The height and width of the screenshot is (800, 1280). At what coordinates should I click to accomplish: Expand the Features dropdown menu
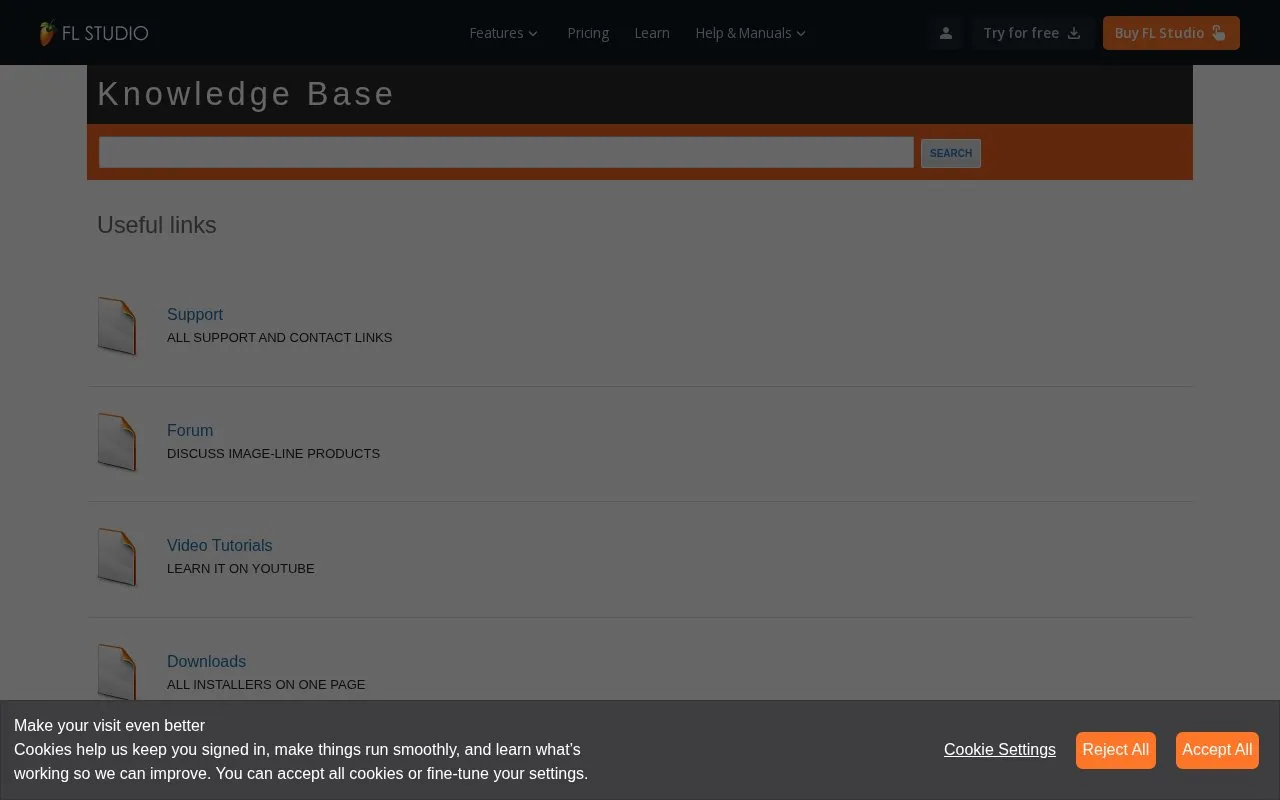(x=504, y=33)
